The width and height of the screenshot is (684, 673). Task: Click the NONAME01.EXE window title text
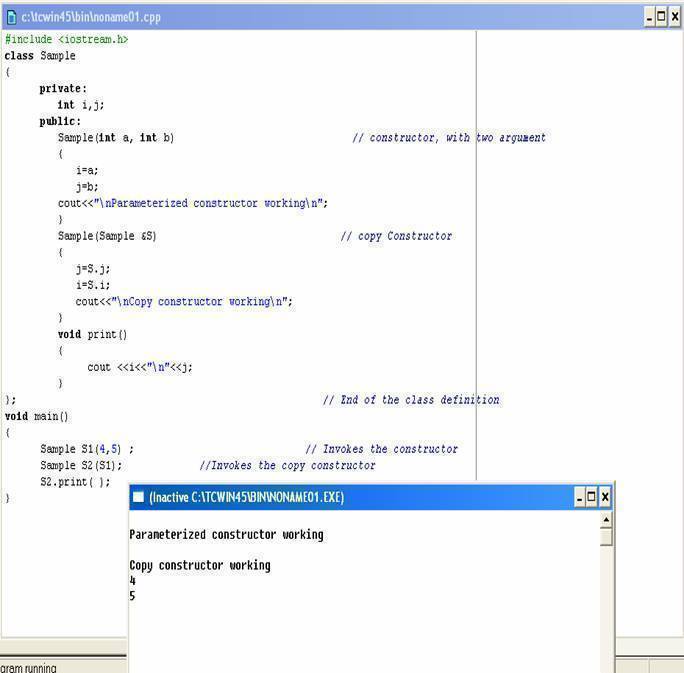246,497
